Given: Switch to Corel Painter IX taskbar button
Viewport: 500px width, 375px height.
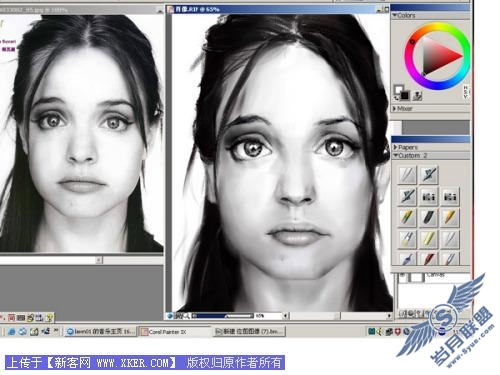Looking at the screenshot, I should click(x=174, y=332).
